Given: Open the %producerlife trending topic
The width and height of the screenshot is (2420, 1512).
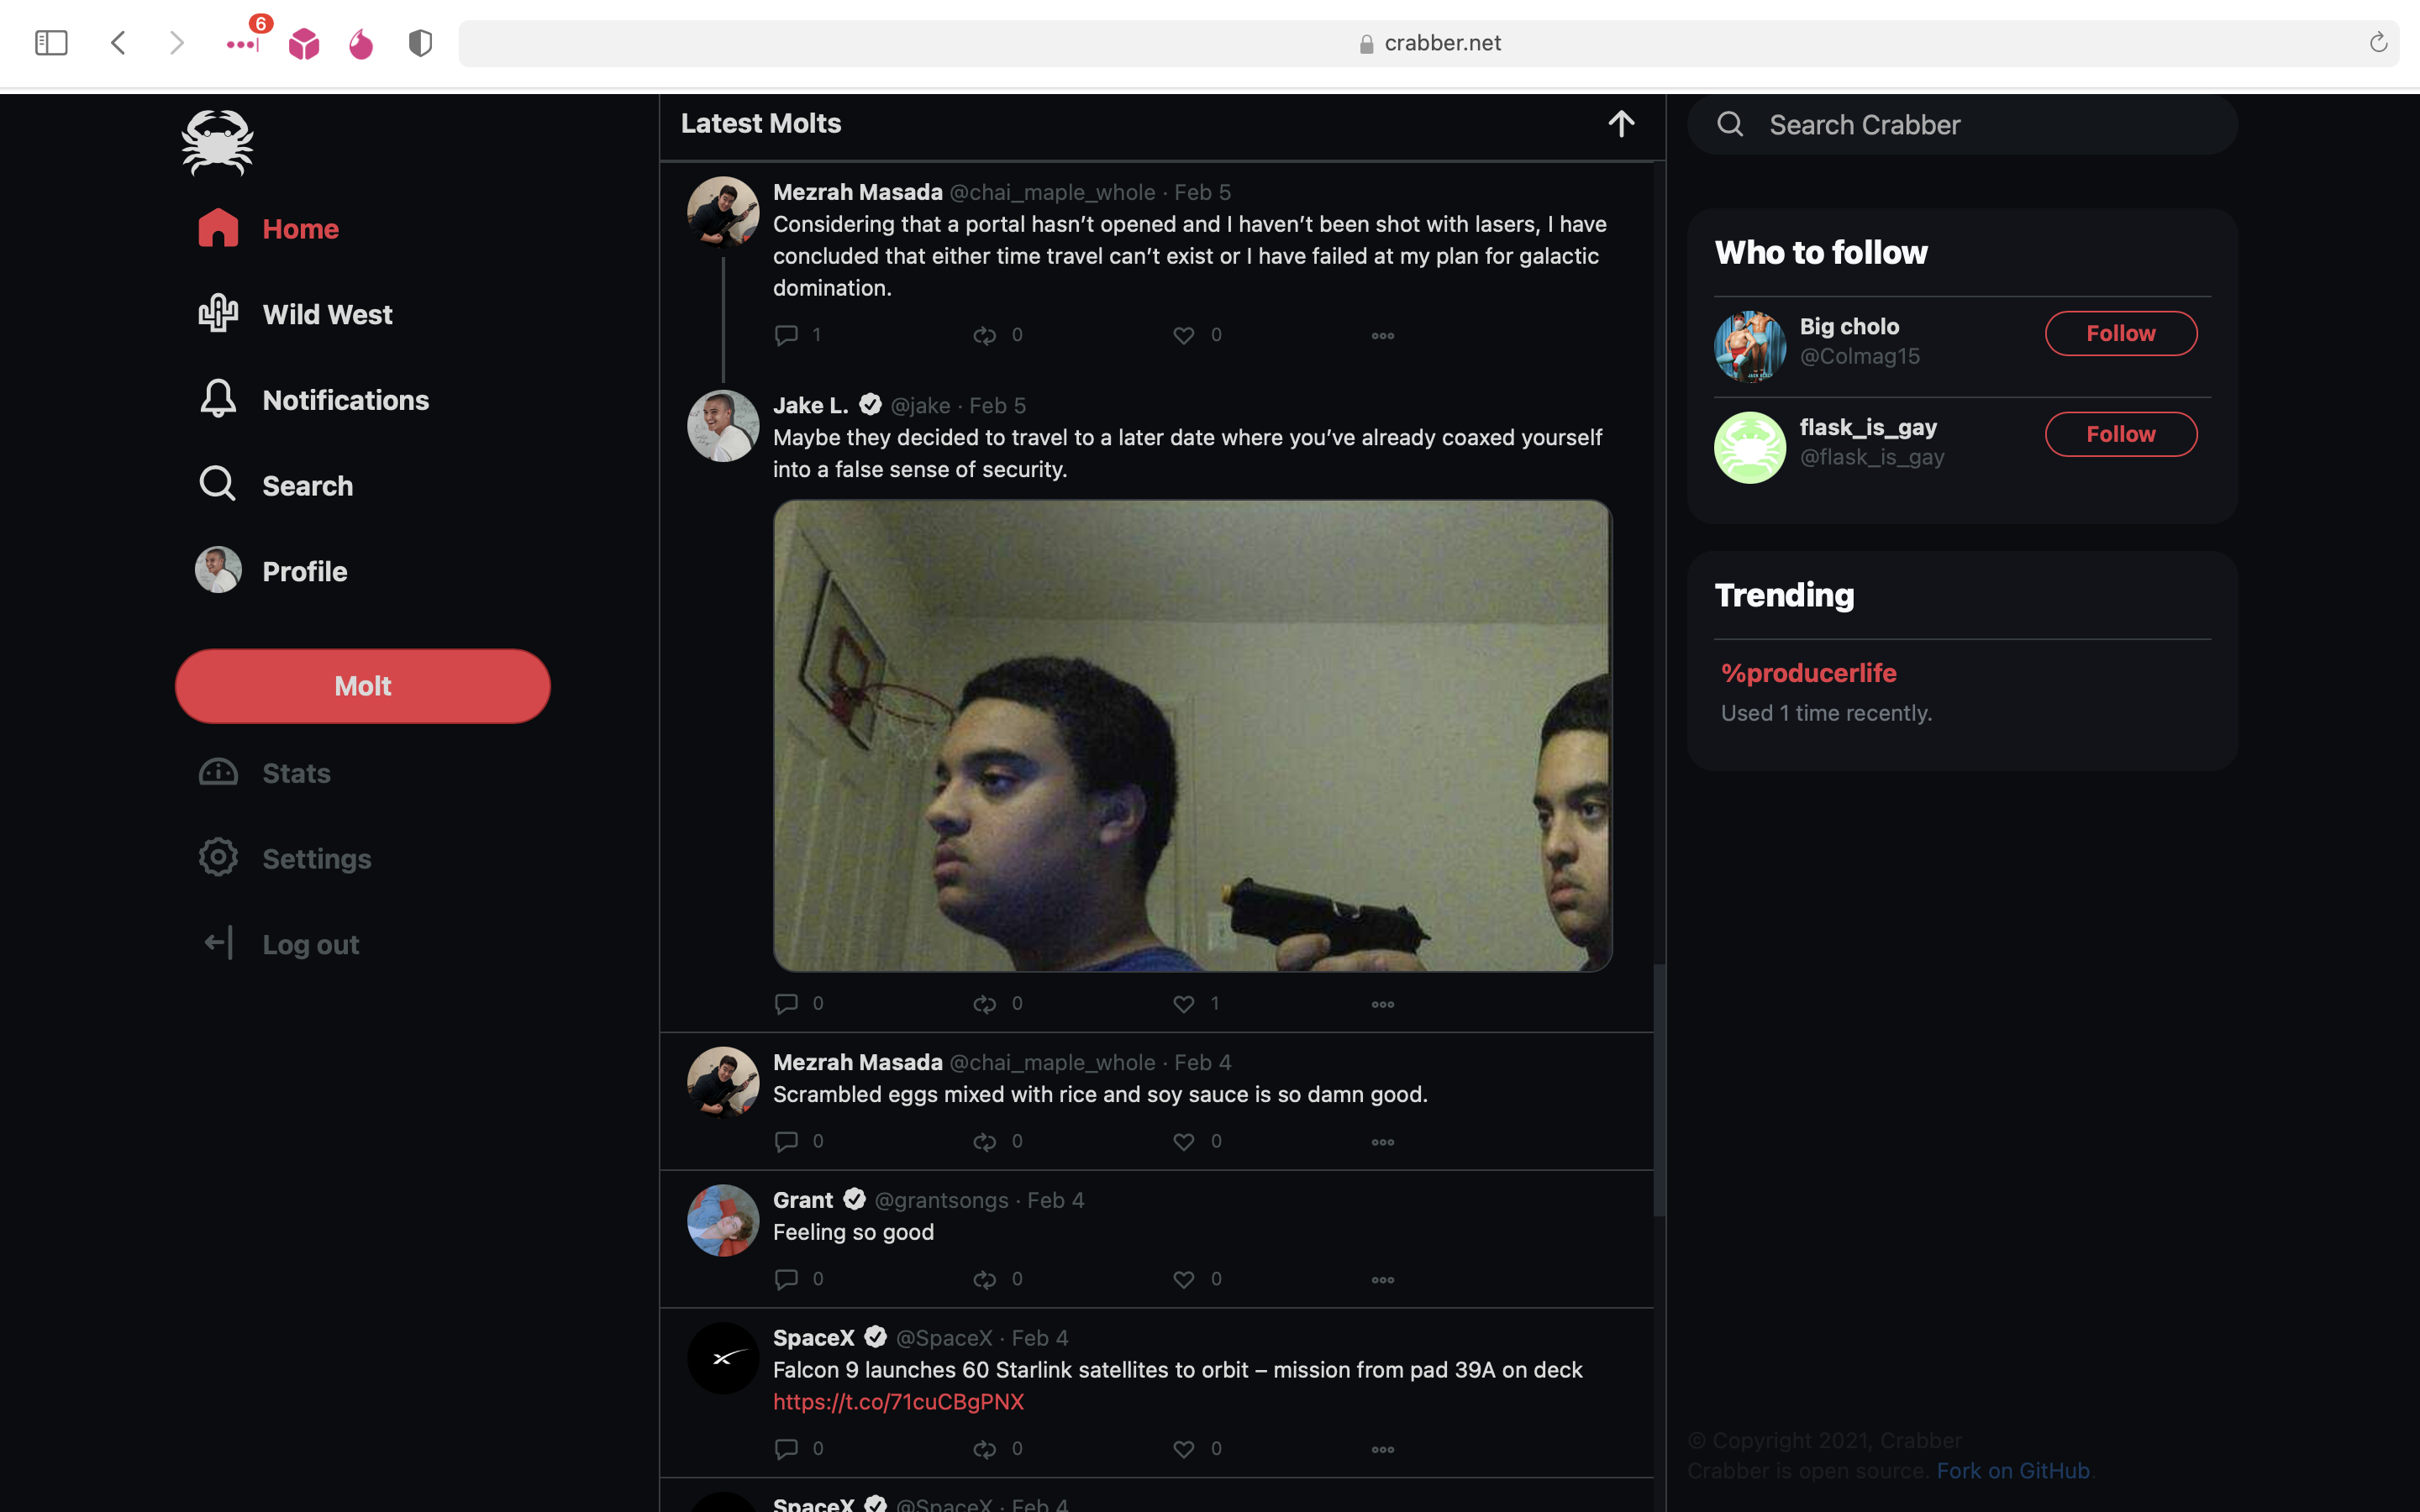Looking at the screenshot, I should click(x=1808, y=673).
